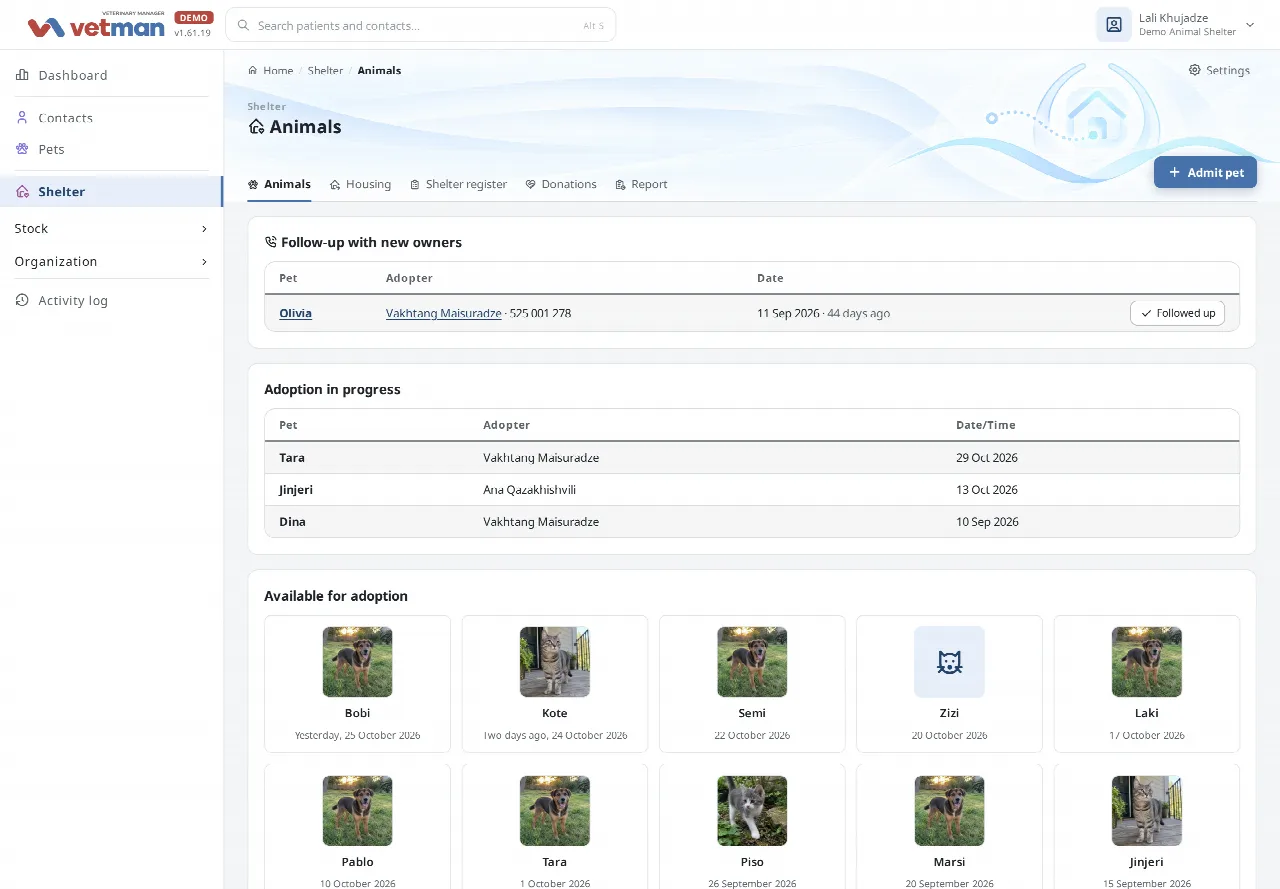Switch to the Housing tab
The width and height of the screenshot is (1280, 889).
(360, 184)
